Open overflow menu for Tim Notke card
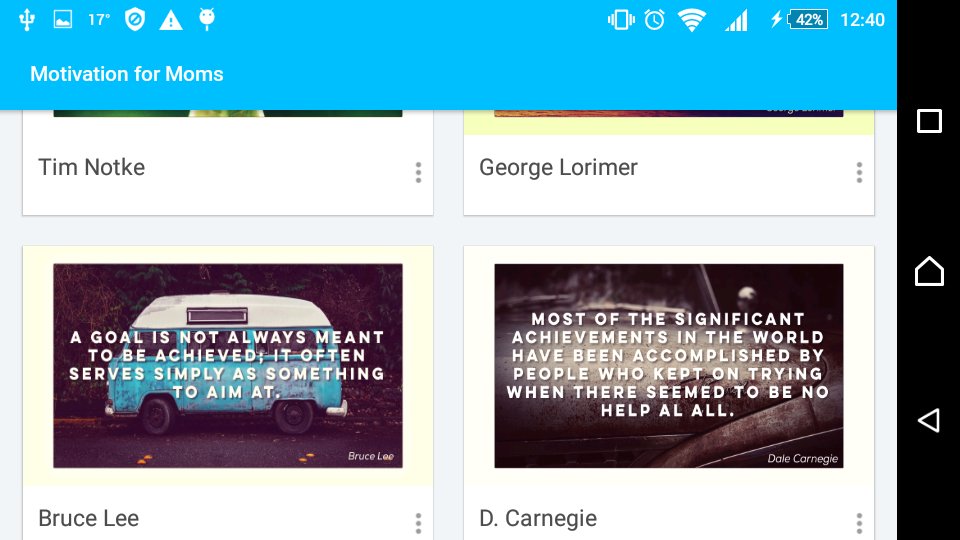960x540 pixels. pos(418,173)
